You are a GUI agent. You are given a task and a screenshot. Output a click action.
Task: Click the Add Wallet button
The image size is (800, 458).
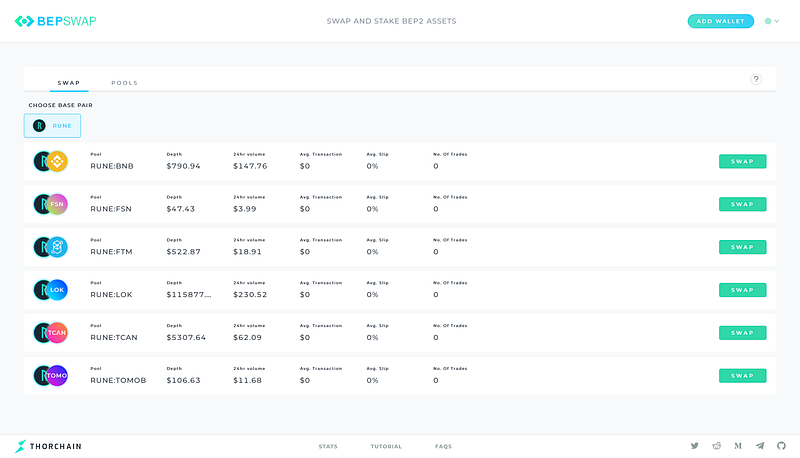[x=720, y=21]
